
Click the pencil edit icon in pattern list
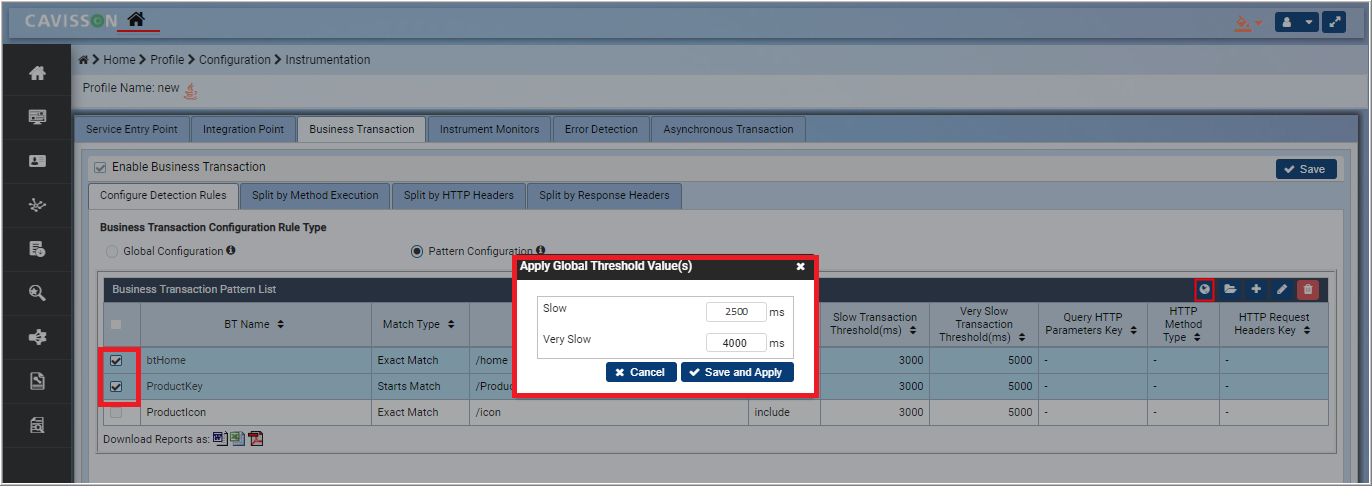(1282, 289)
